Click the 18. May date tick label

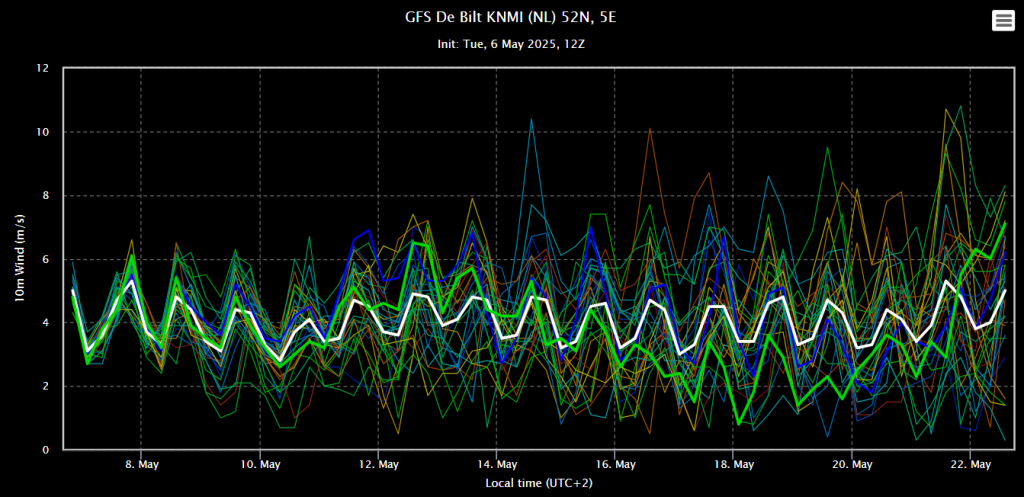pos(733,464)
